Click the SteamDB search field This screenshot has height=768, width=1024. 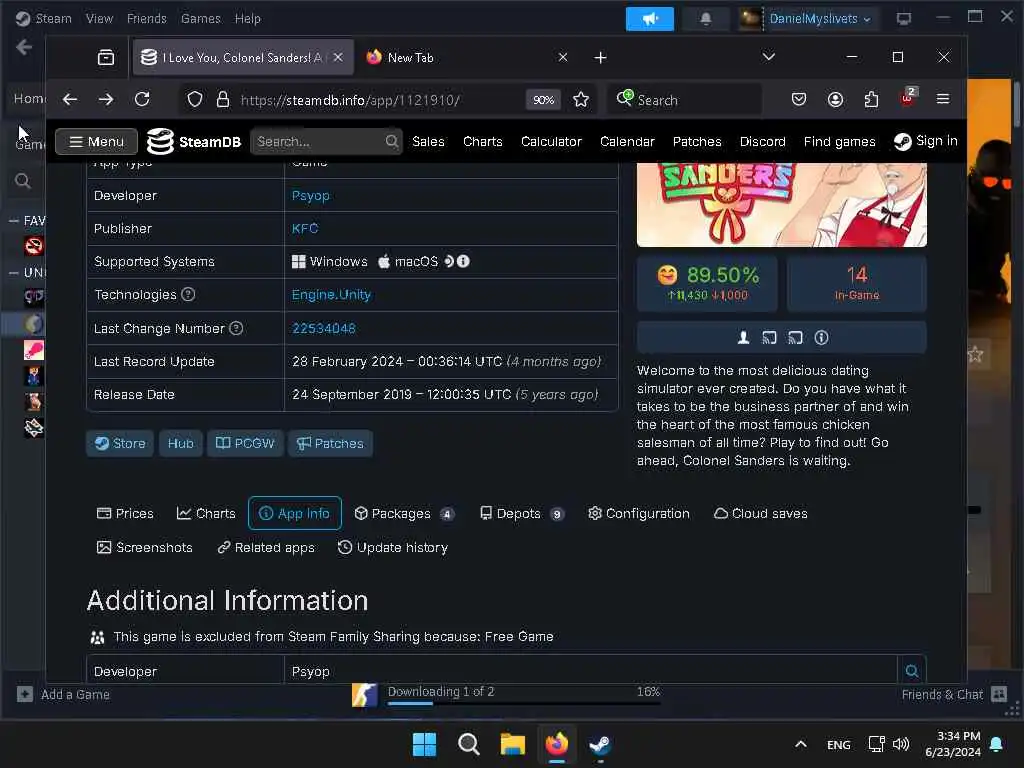326,142
